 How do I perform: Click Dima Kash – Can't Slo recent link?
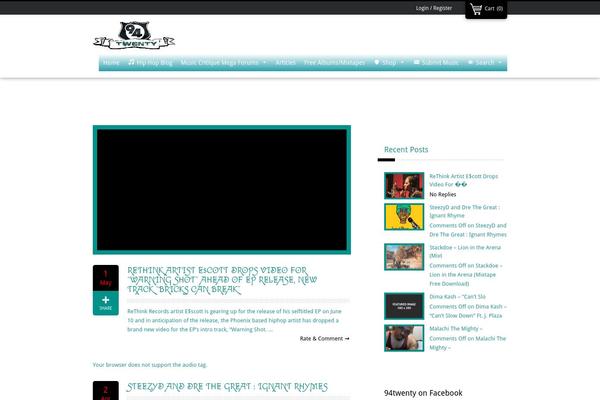coord(457,297)
